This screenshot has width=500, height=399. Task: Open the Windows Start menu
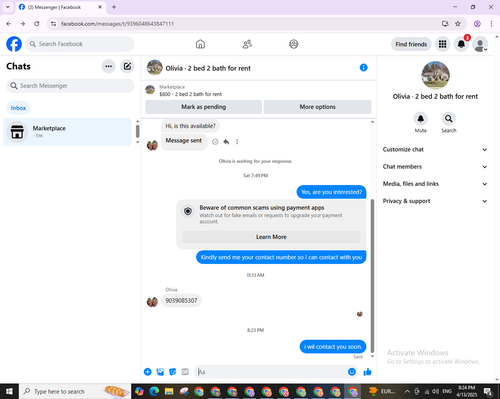pyautogui.click(x=9, y=391)
